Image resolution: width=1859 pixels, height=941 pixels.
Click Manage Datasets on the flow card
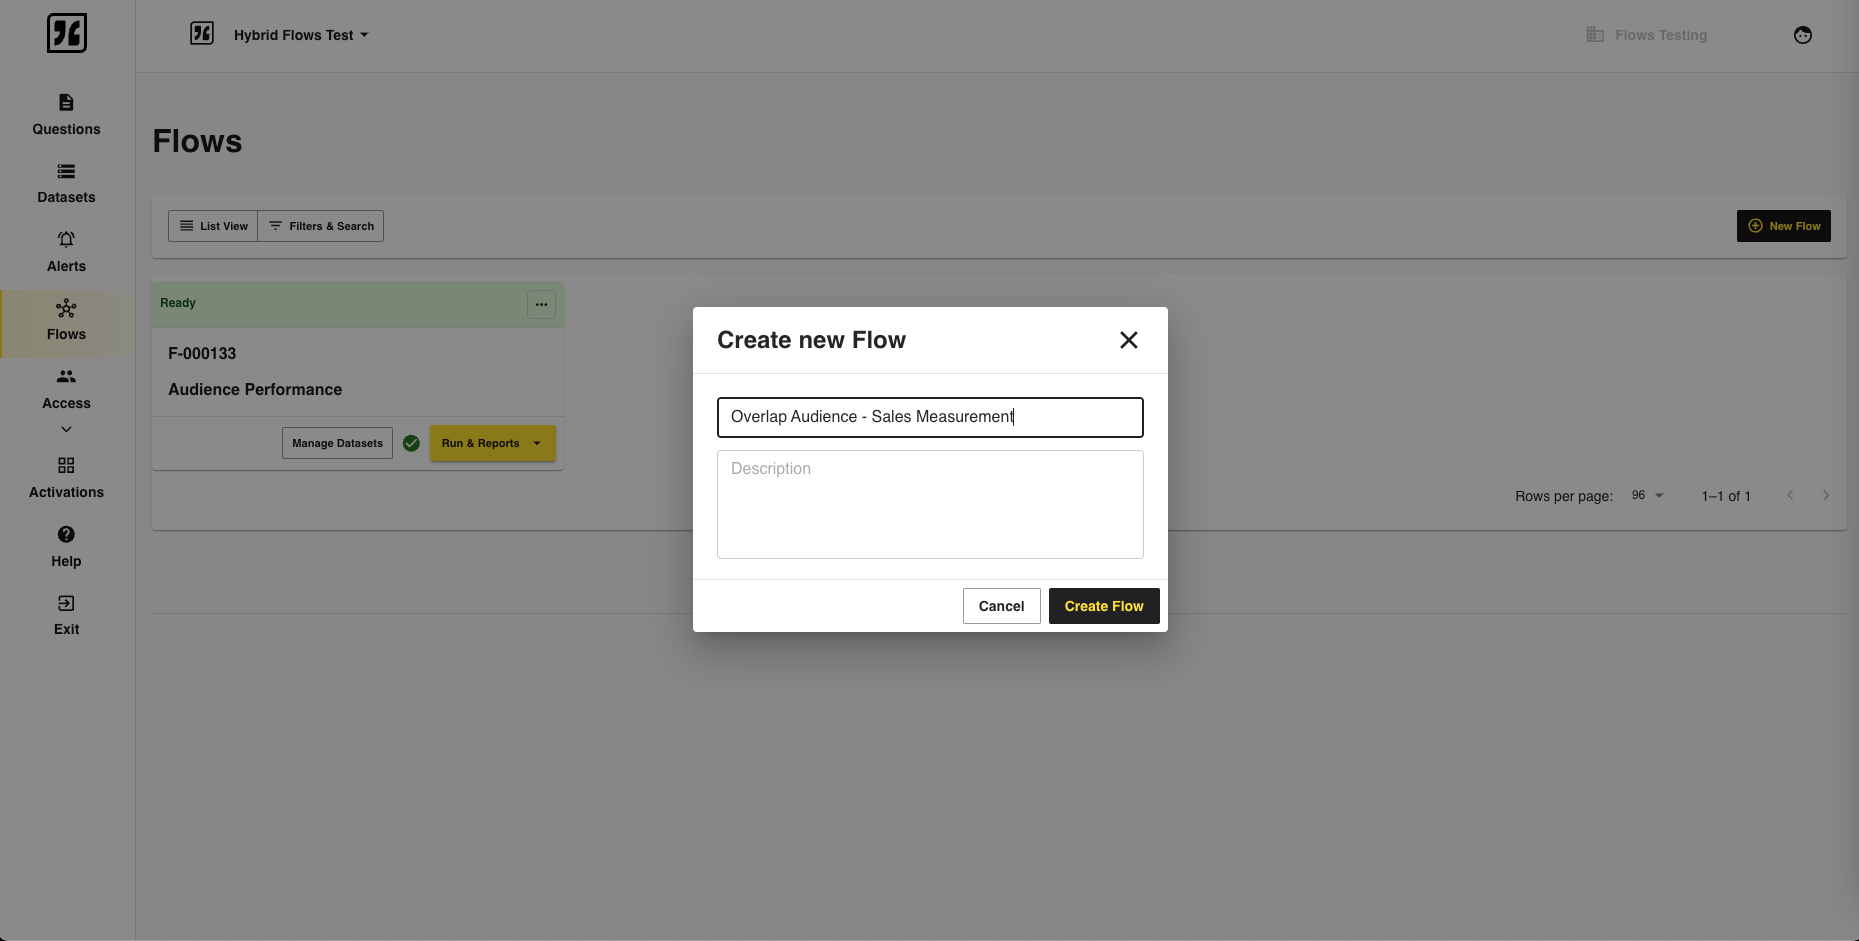337,443
